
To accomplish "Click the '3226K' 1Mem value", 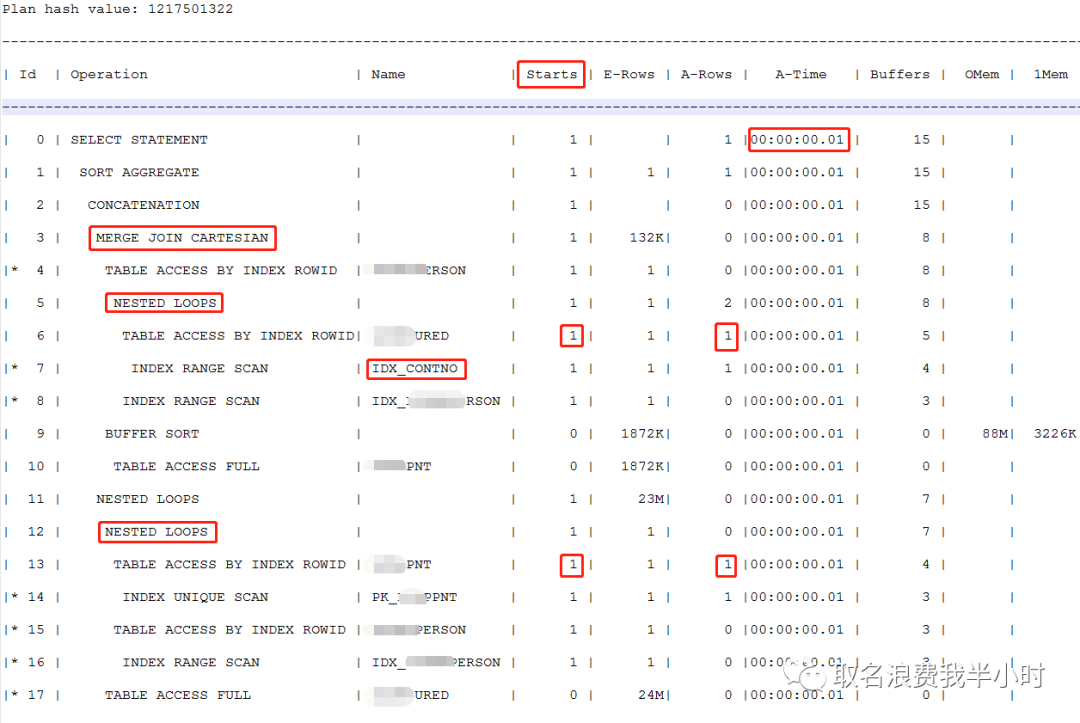I will (1055, 434).
